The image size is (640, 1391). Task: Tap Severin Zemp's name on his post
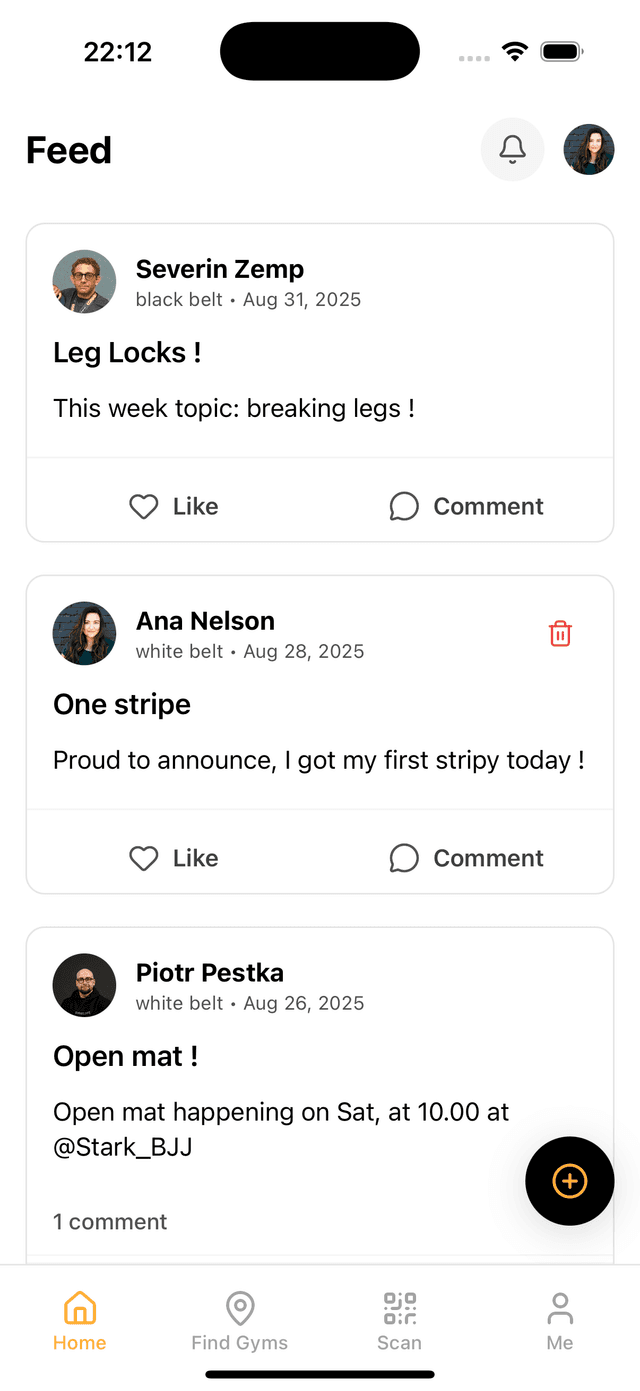219,269
